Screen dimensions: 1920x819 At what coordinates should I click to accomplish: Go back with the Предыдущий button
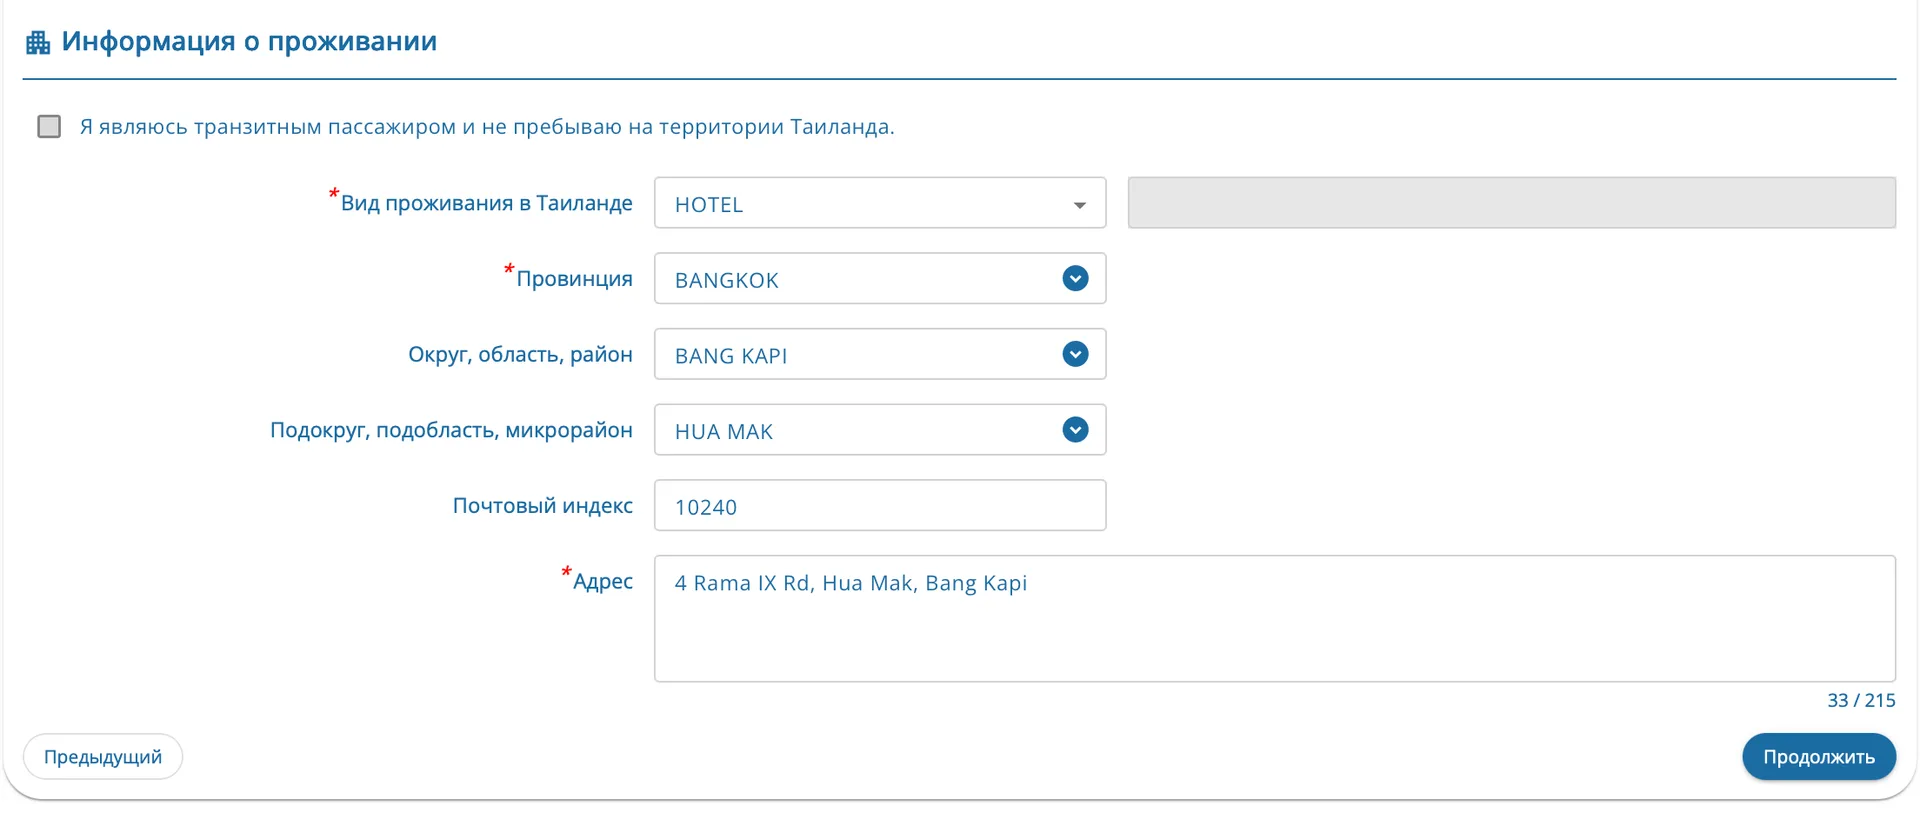point(103,757)
